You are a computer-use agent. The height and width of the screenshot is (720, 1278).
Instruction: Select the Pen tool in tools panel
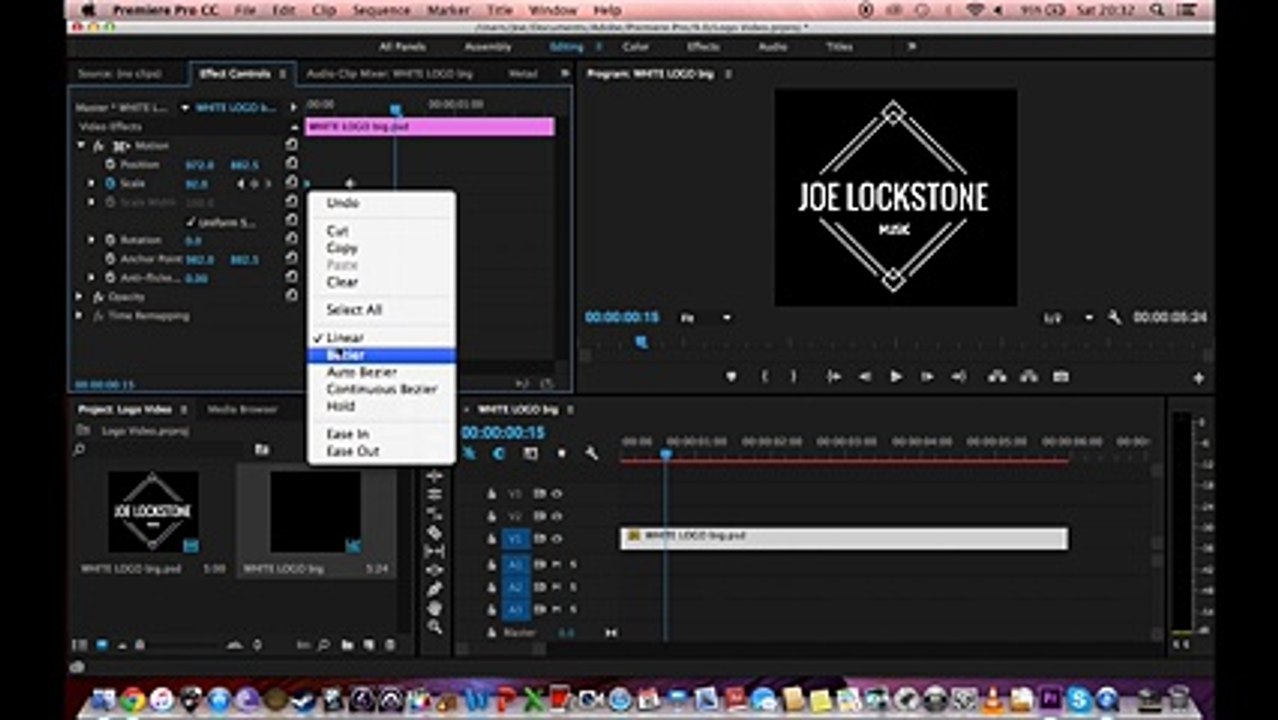pyautogui.click(x=435, y=589)
